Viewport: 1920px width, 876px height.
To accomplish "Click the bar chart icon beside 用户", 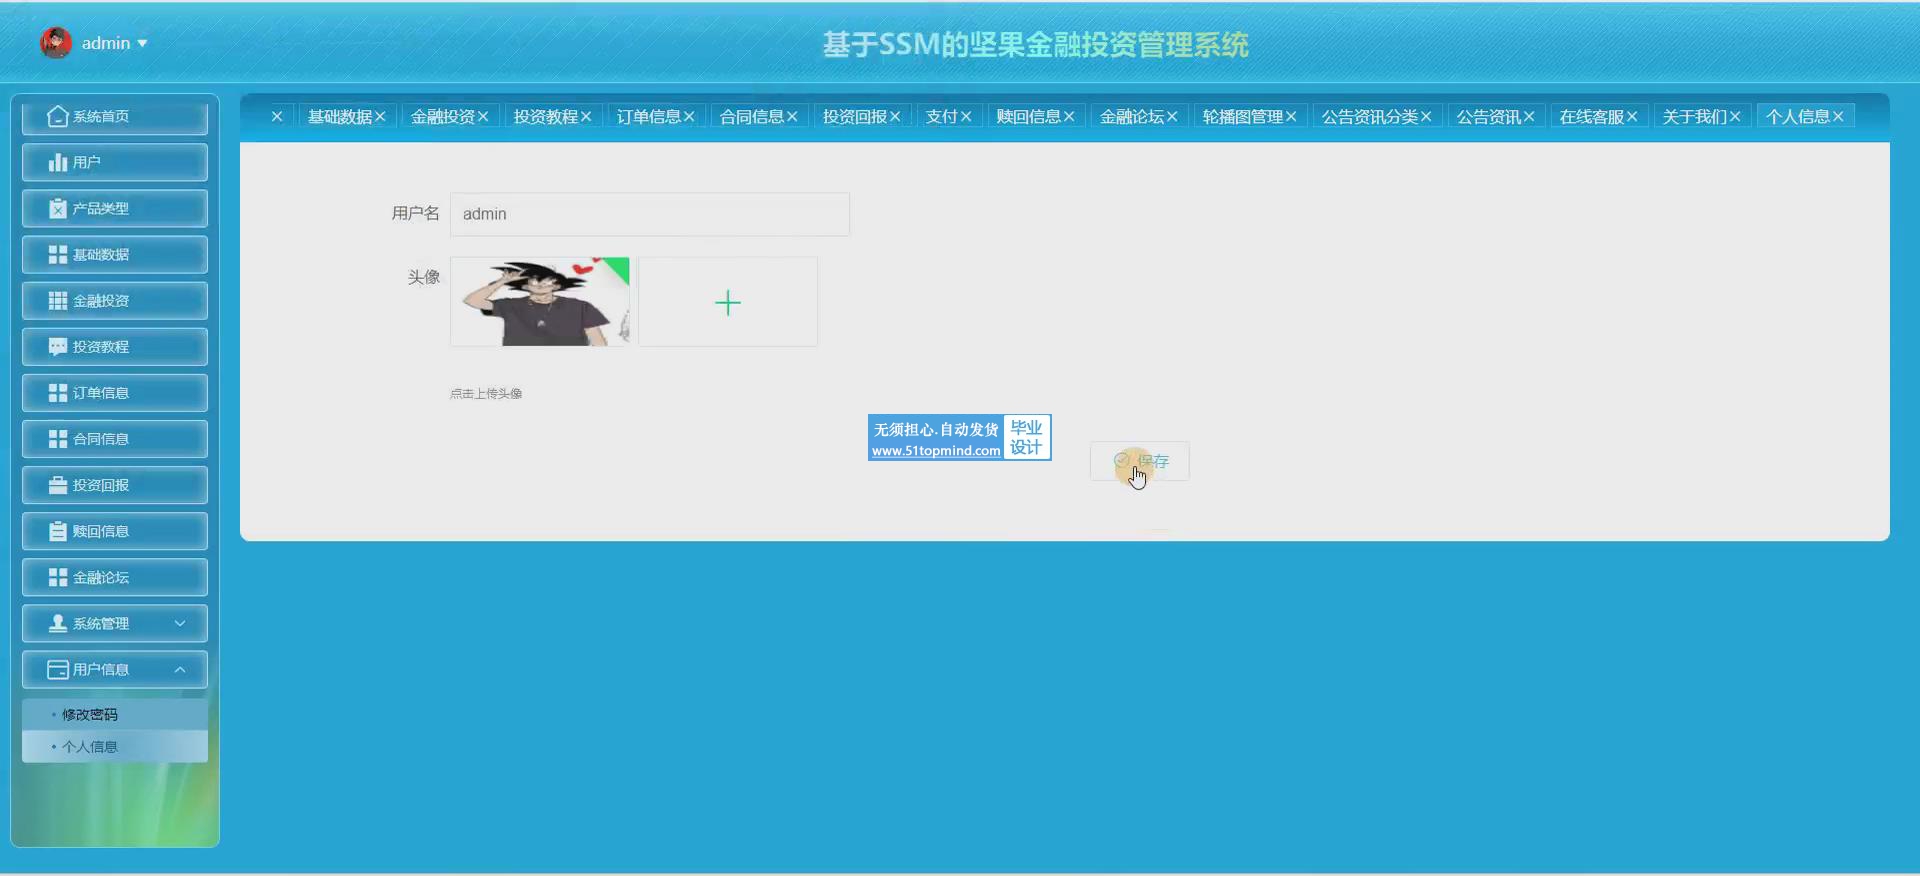I will [x=58, y=162].
